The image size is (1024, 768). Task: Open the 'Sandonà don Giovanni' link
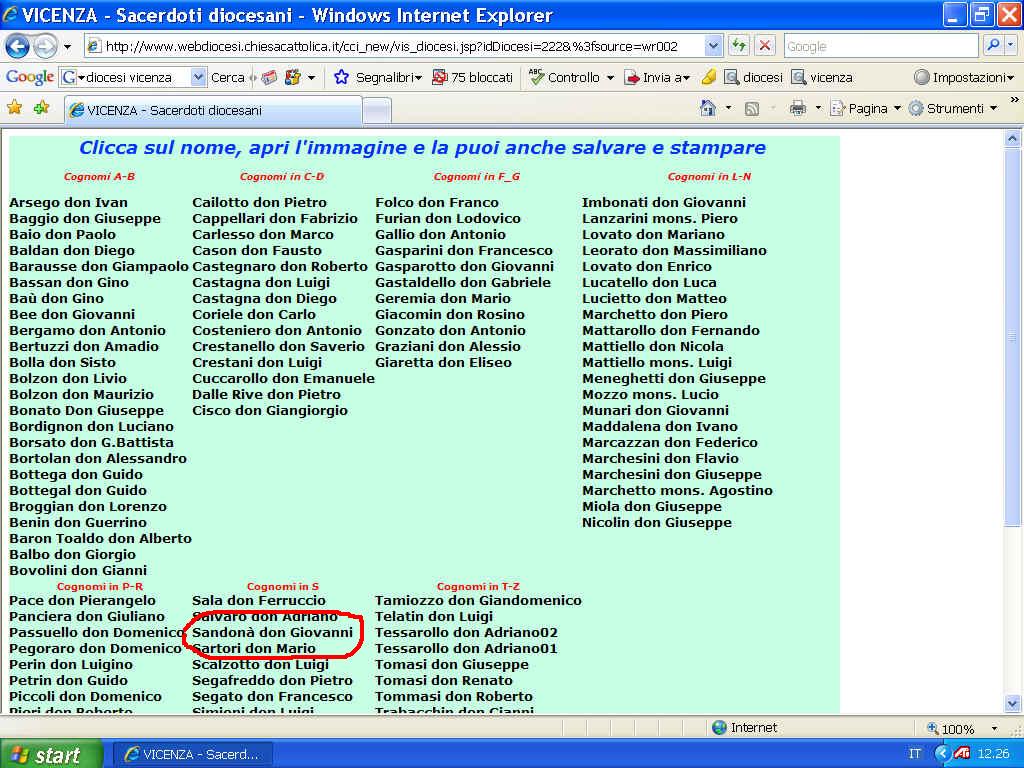coord(272,632)
